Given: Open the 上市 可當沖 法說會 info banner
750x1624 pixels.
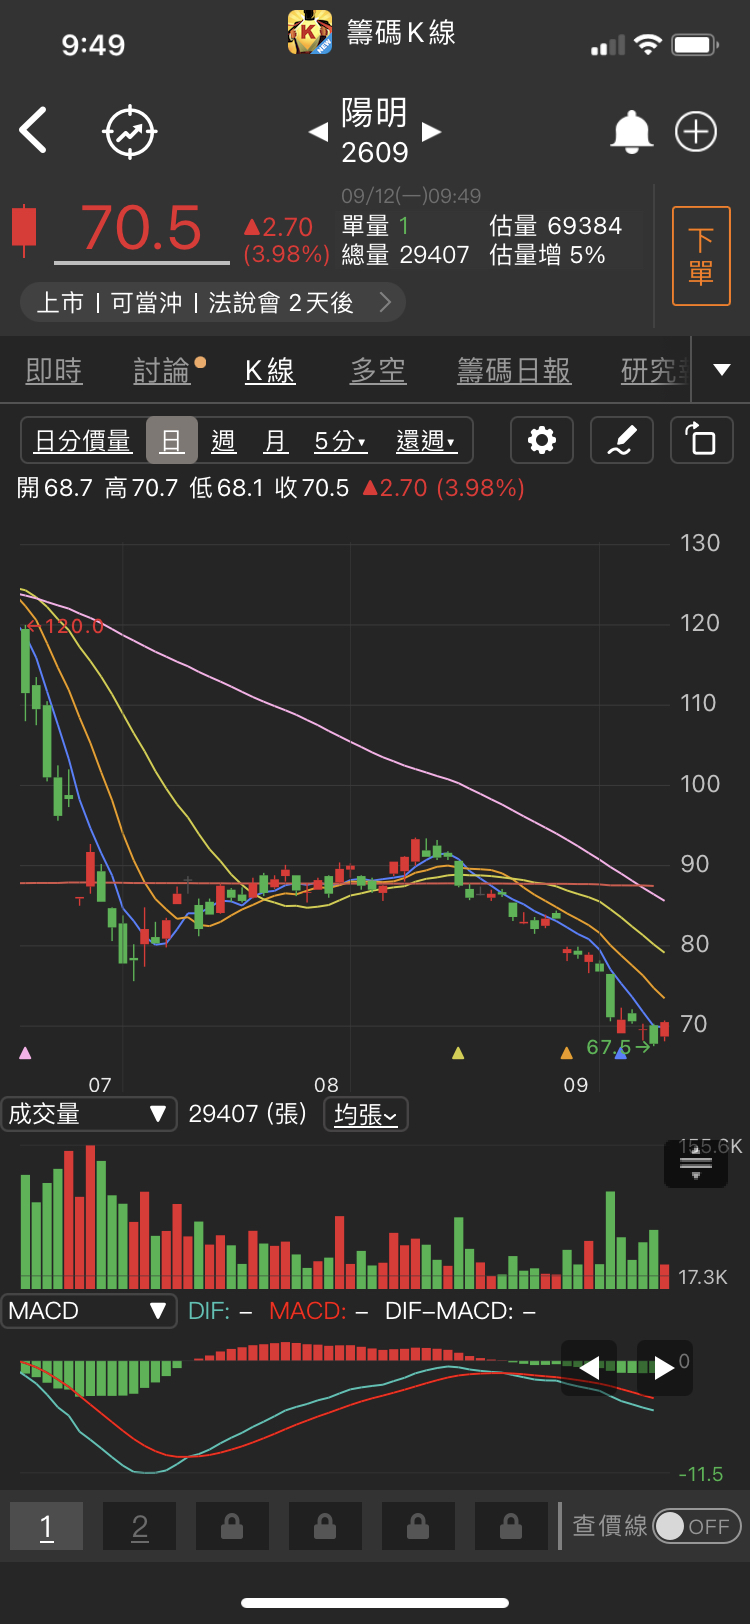Looking at the screenshot, I should (x=213, y=303).
